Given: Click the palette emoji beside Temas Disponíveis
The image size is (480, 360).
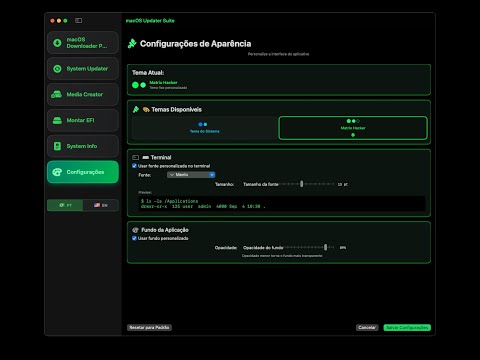Looking at the screenshot, I should [x=146, y=109].
